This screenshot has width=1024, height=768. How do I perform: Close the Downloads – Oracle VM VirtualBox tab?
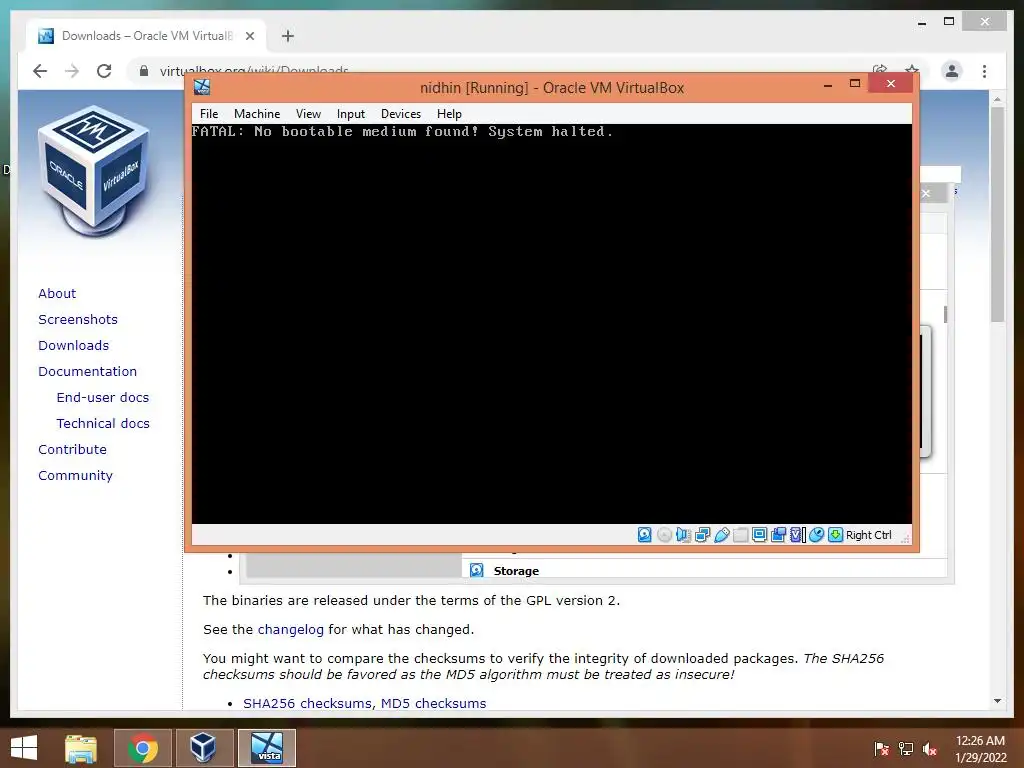[249, 36]
